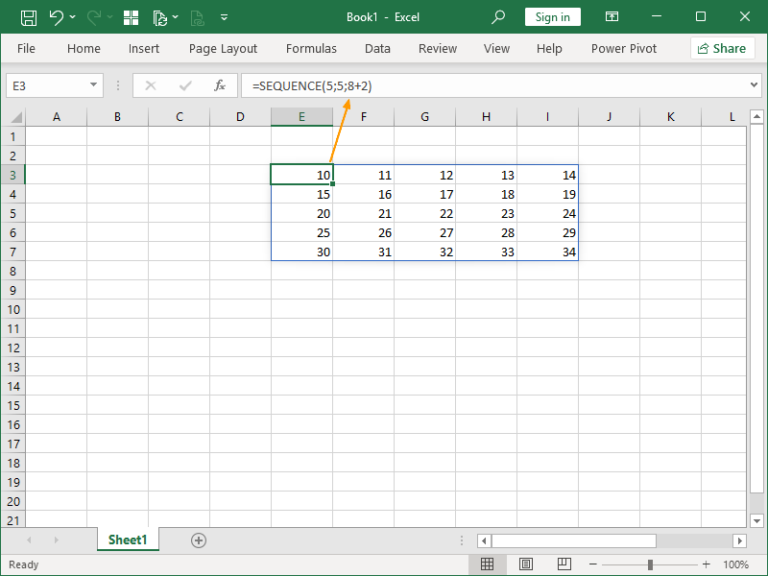768x576 pixels.
Task: Click vertical scrollbar down arrow
Action: pyautogui.click(x=757, y=521)
